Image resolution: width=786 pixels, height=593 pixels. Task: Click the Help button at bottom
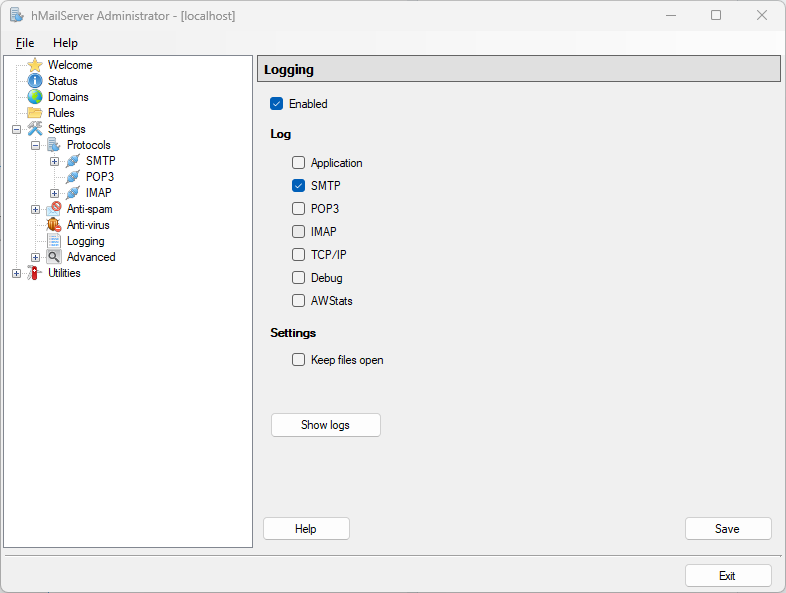click(x=306, y=529)
